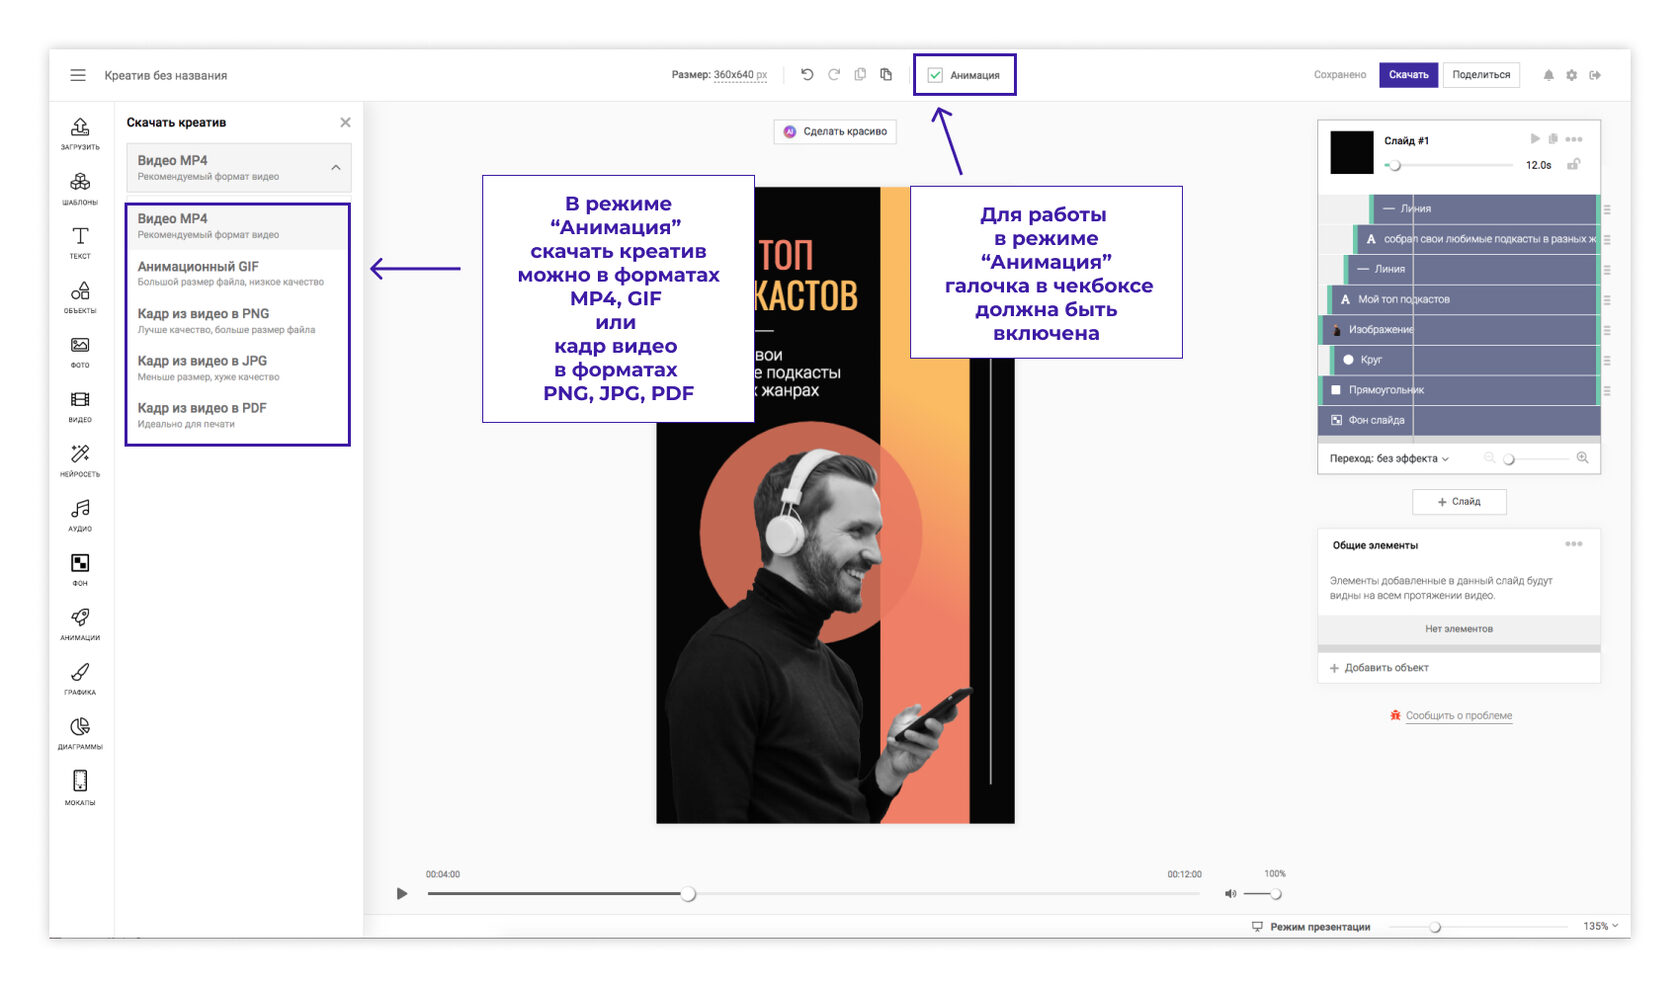Click the Сообщить о проблеме link
This screenshot has width=1680, height=988.
(x=1458, y=716)
